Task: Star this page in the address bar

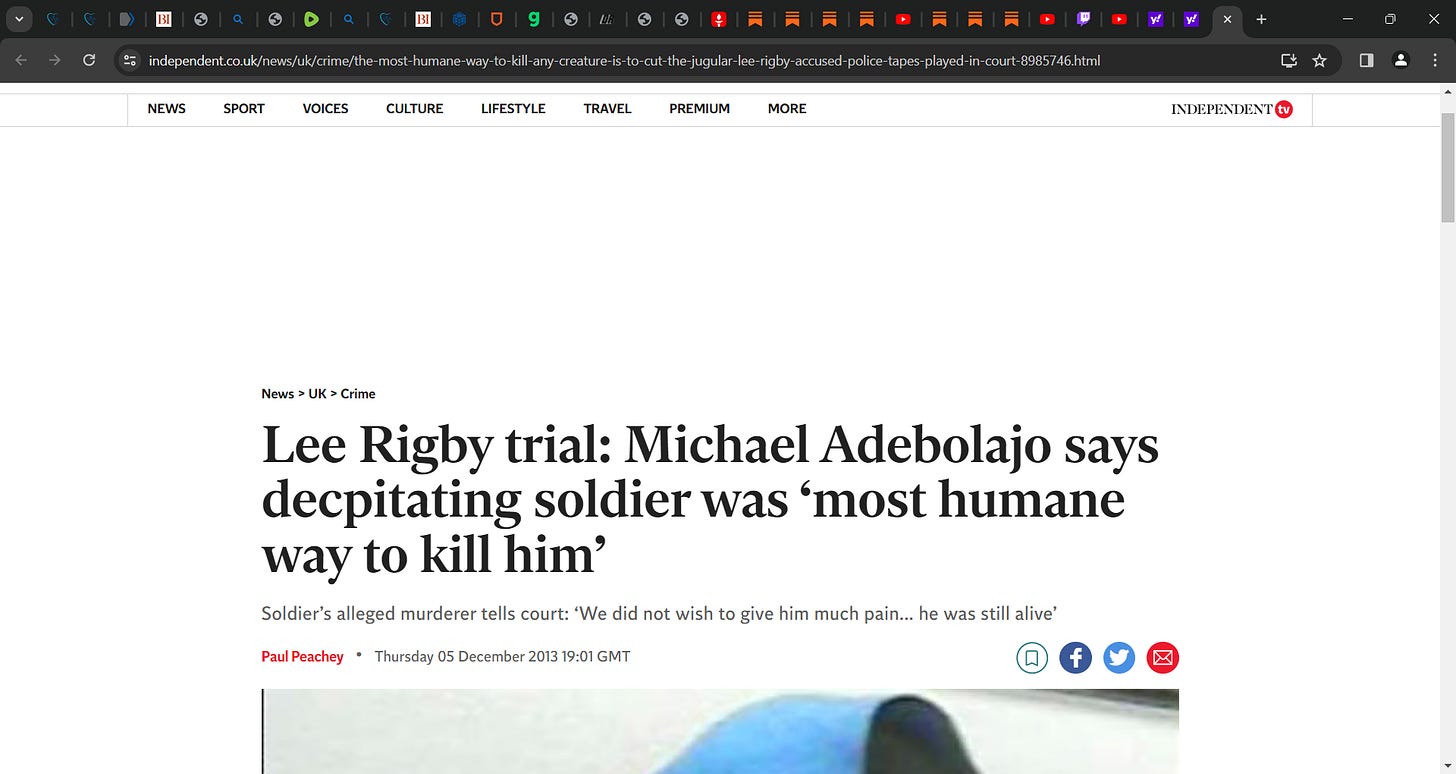Action: click(1319, 60)
